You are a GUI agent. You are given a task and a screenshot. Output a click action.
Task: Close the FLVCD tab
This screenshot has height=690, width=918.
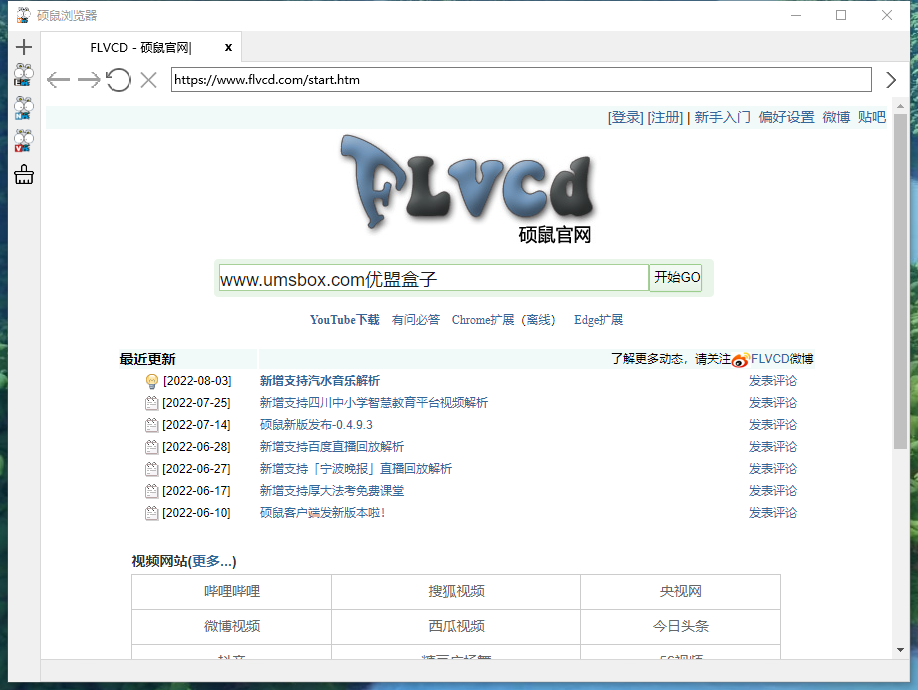pos(228,47)
